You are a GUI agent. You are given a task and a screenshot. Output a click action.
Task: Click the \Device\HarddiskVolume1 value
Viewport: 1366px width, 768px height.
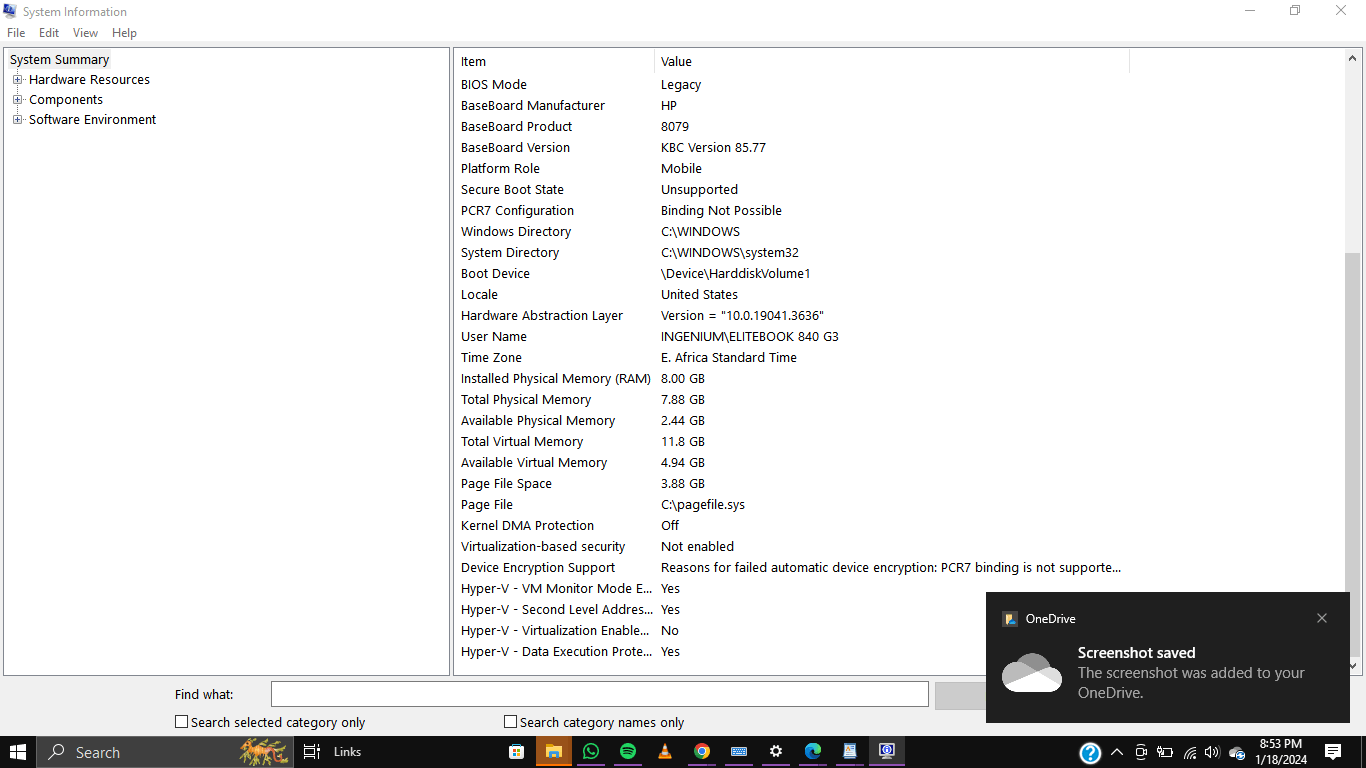coord(735,274)
